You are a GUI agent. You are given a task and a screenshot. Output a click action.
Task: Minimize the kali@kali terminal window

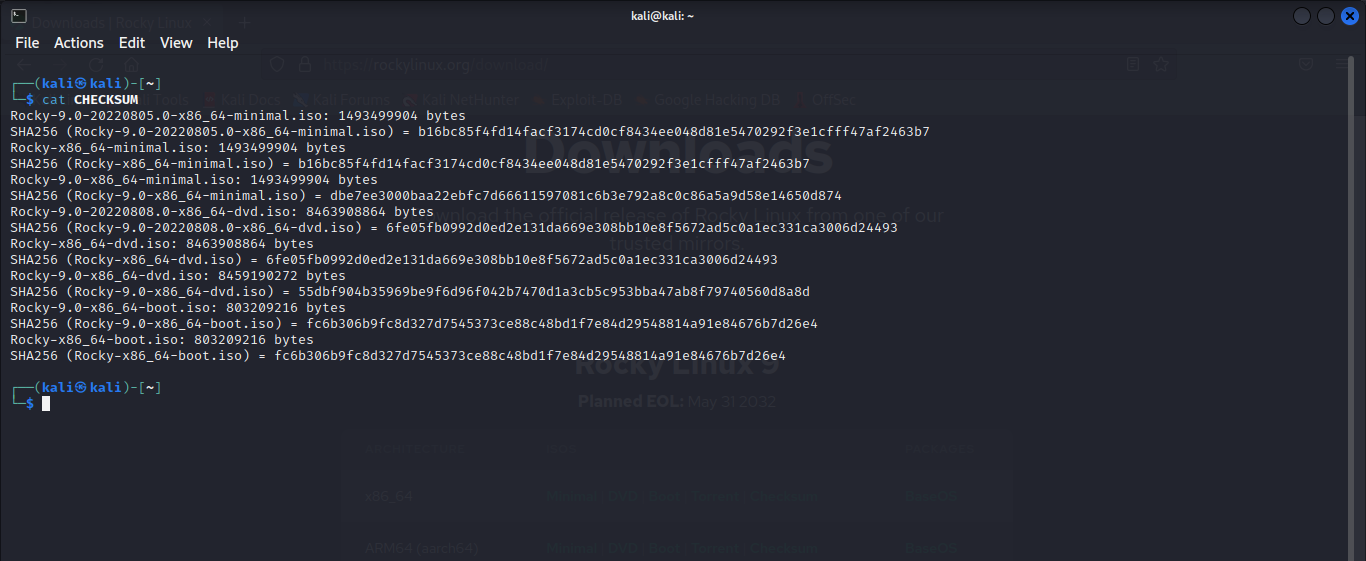1302,16
